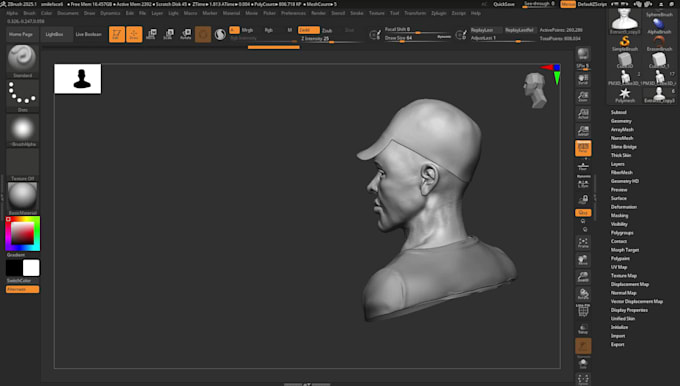Select the PolyMesh3D star tool

[624, 95]
